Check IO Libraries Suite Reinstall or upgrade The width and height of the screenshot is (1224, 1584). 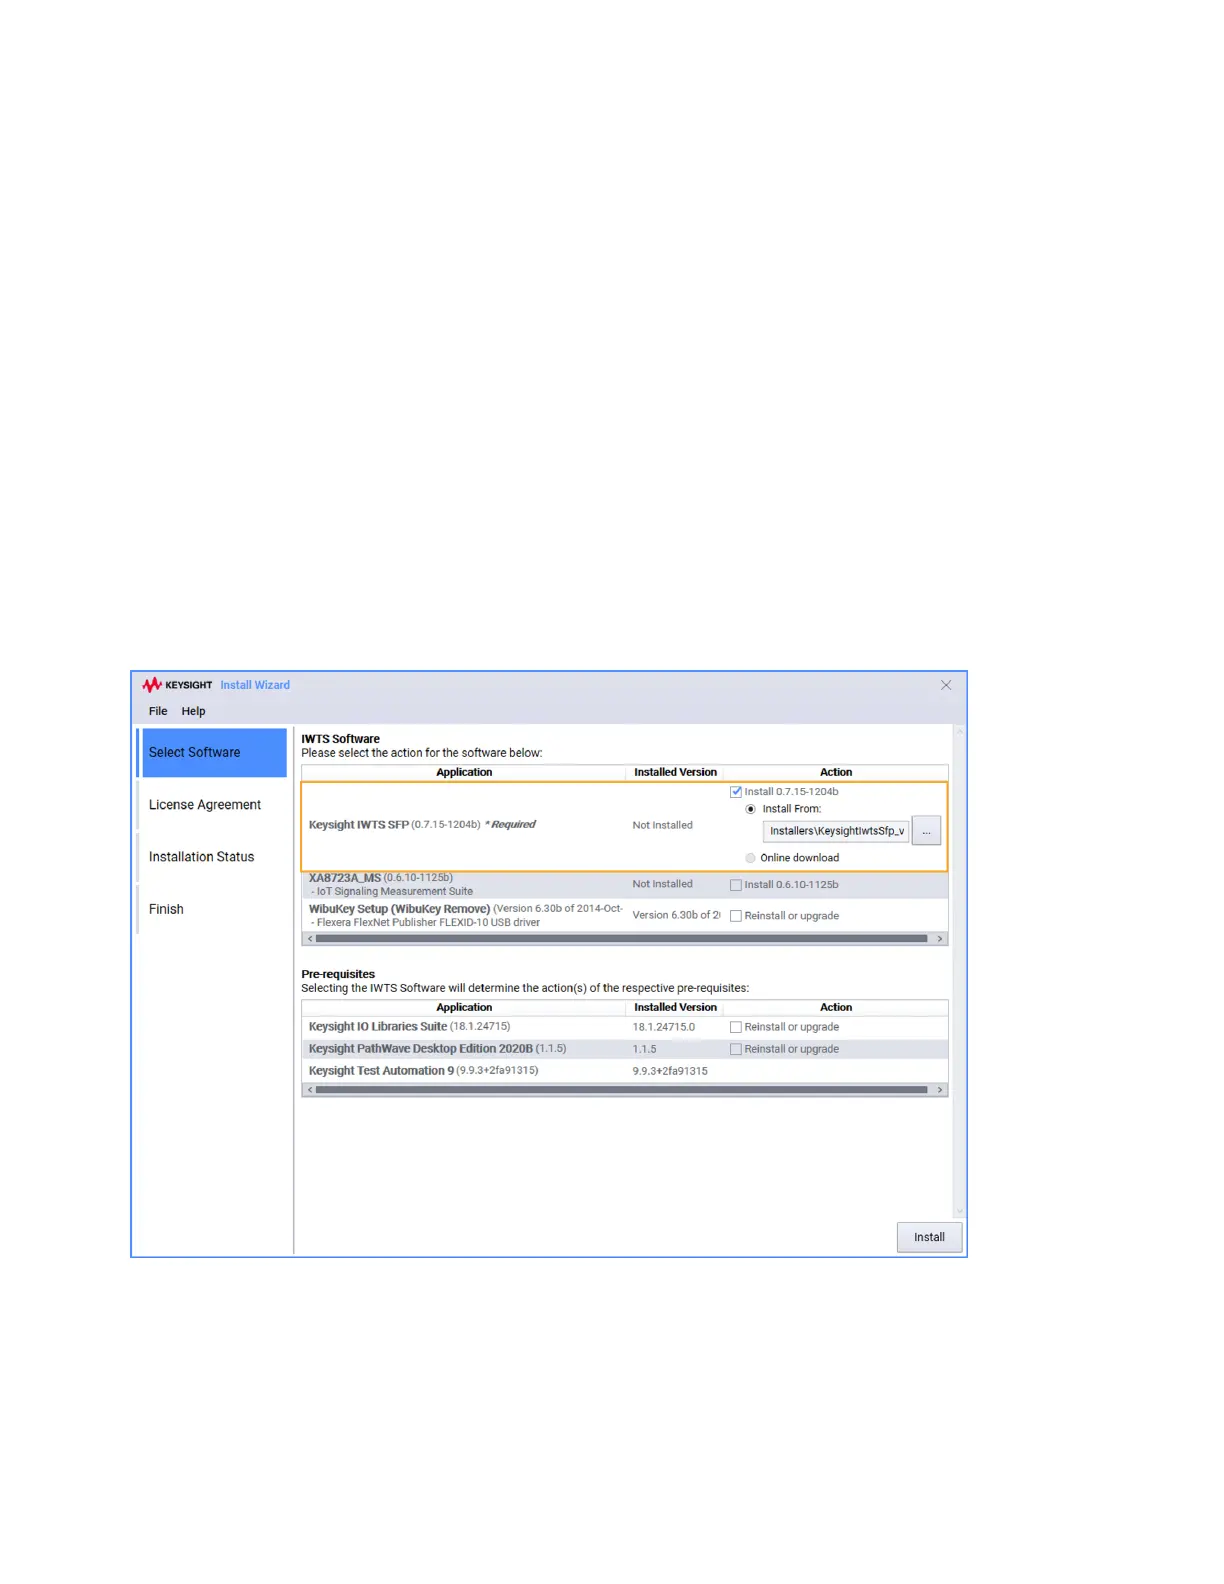click(x=736, y=1027)
